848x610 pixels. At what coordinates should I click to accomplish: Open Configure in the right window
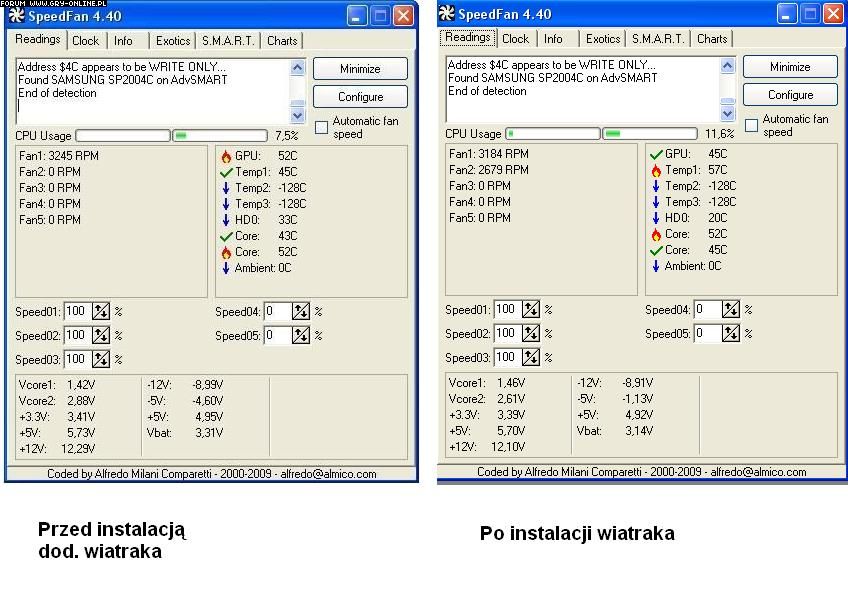pos(790,95)
